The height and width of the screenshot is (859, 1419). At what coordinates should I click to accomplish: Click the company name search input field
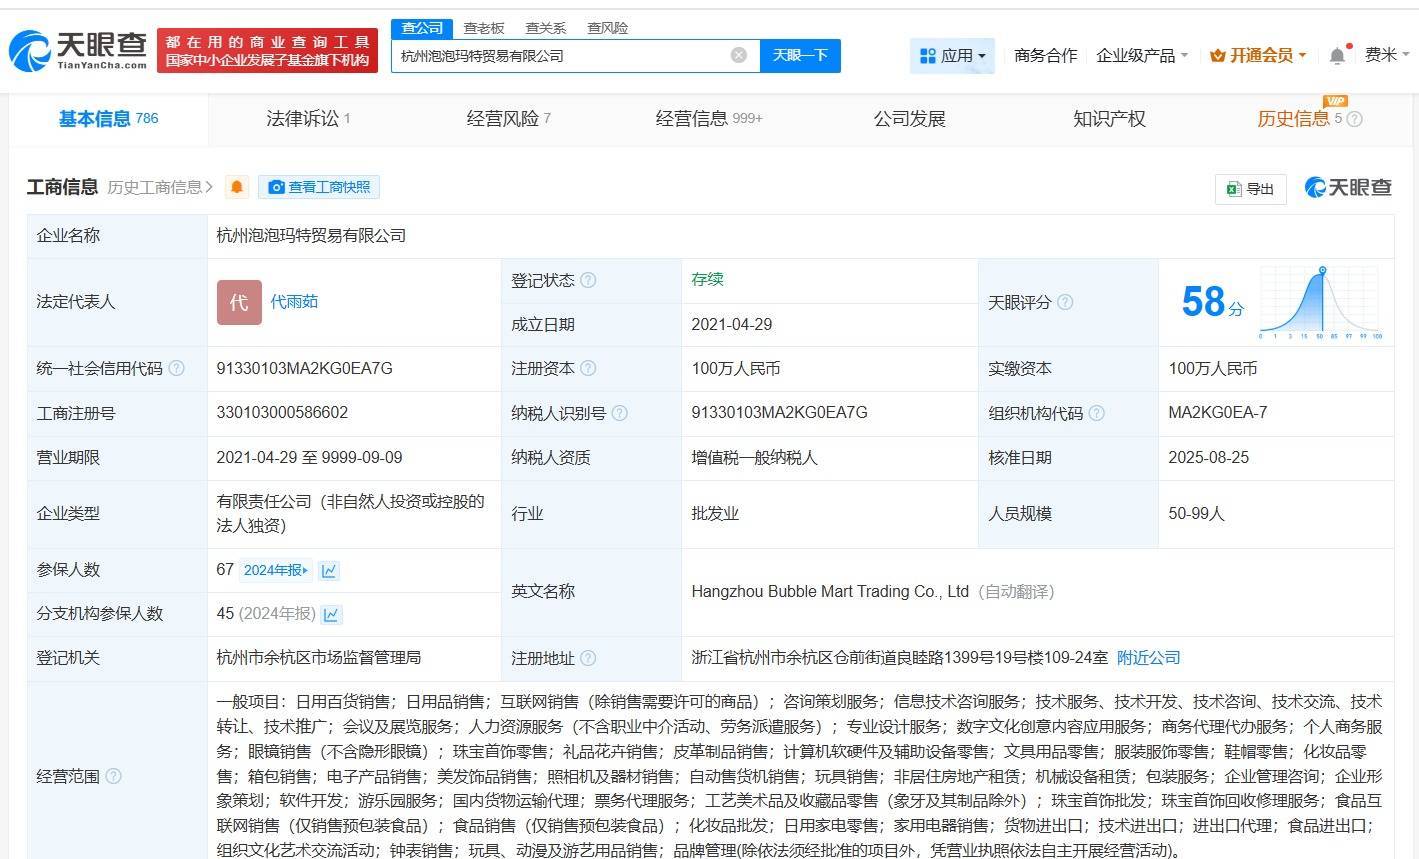pos(560,55)
